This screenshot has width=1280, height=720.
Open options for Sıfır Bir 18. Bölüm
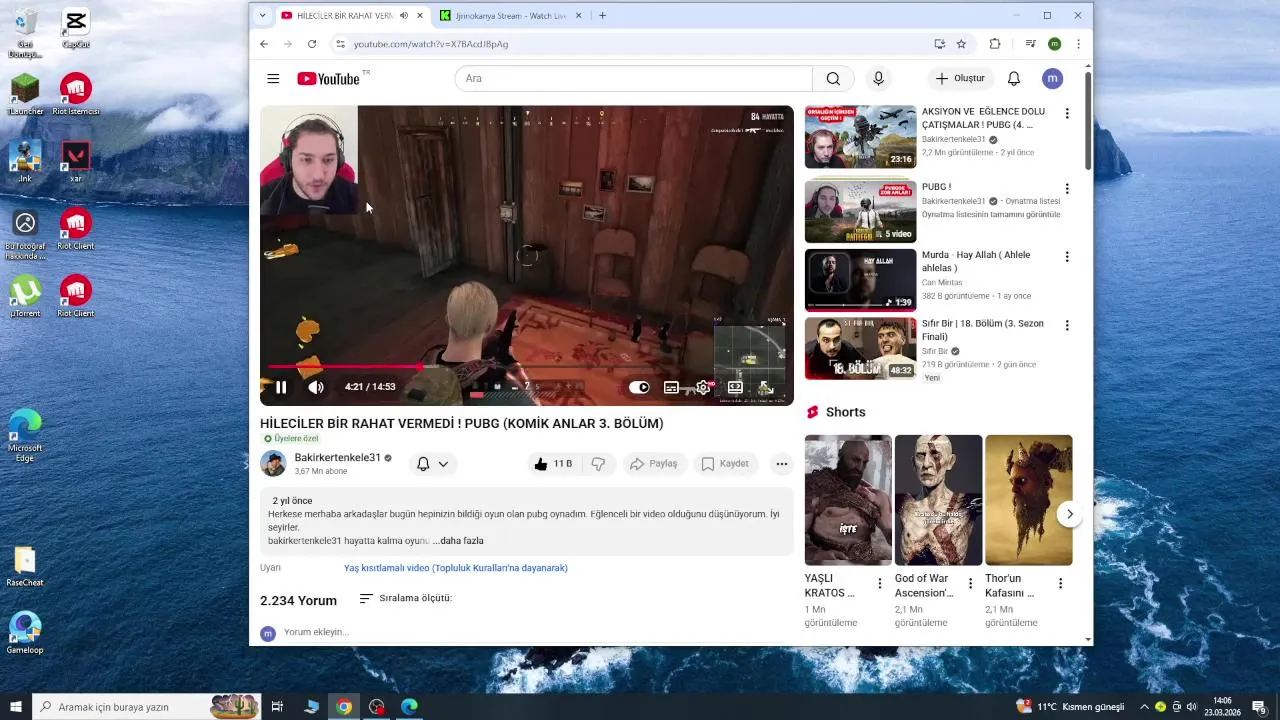pos(1067,326)
